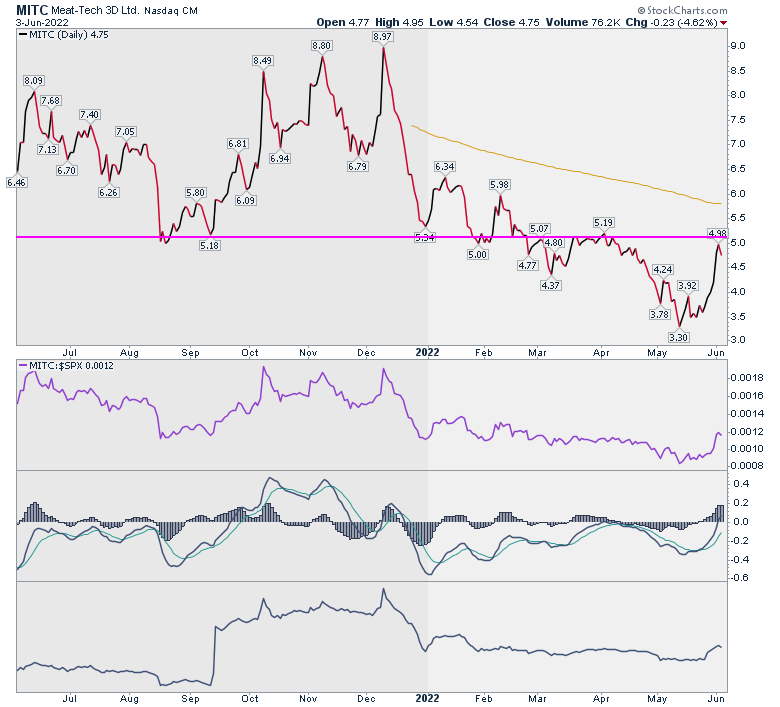Click the 6.81 price label
This screenshot has height=707, width=780.
(237, 144)
